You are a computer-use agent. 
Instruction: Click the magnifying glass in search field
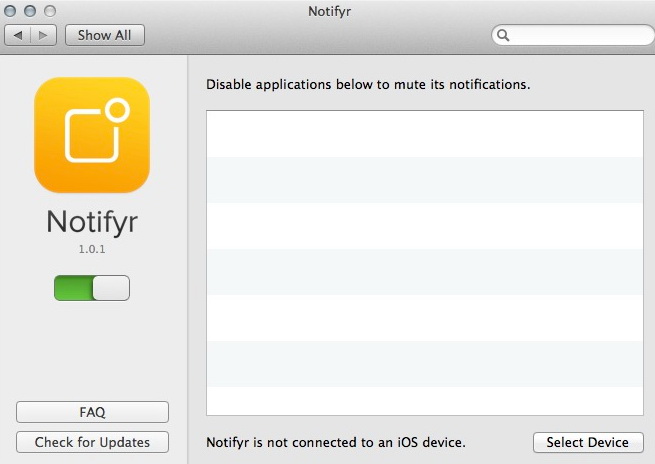tap(504, 35)
